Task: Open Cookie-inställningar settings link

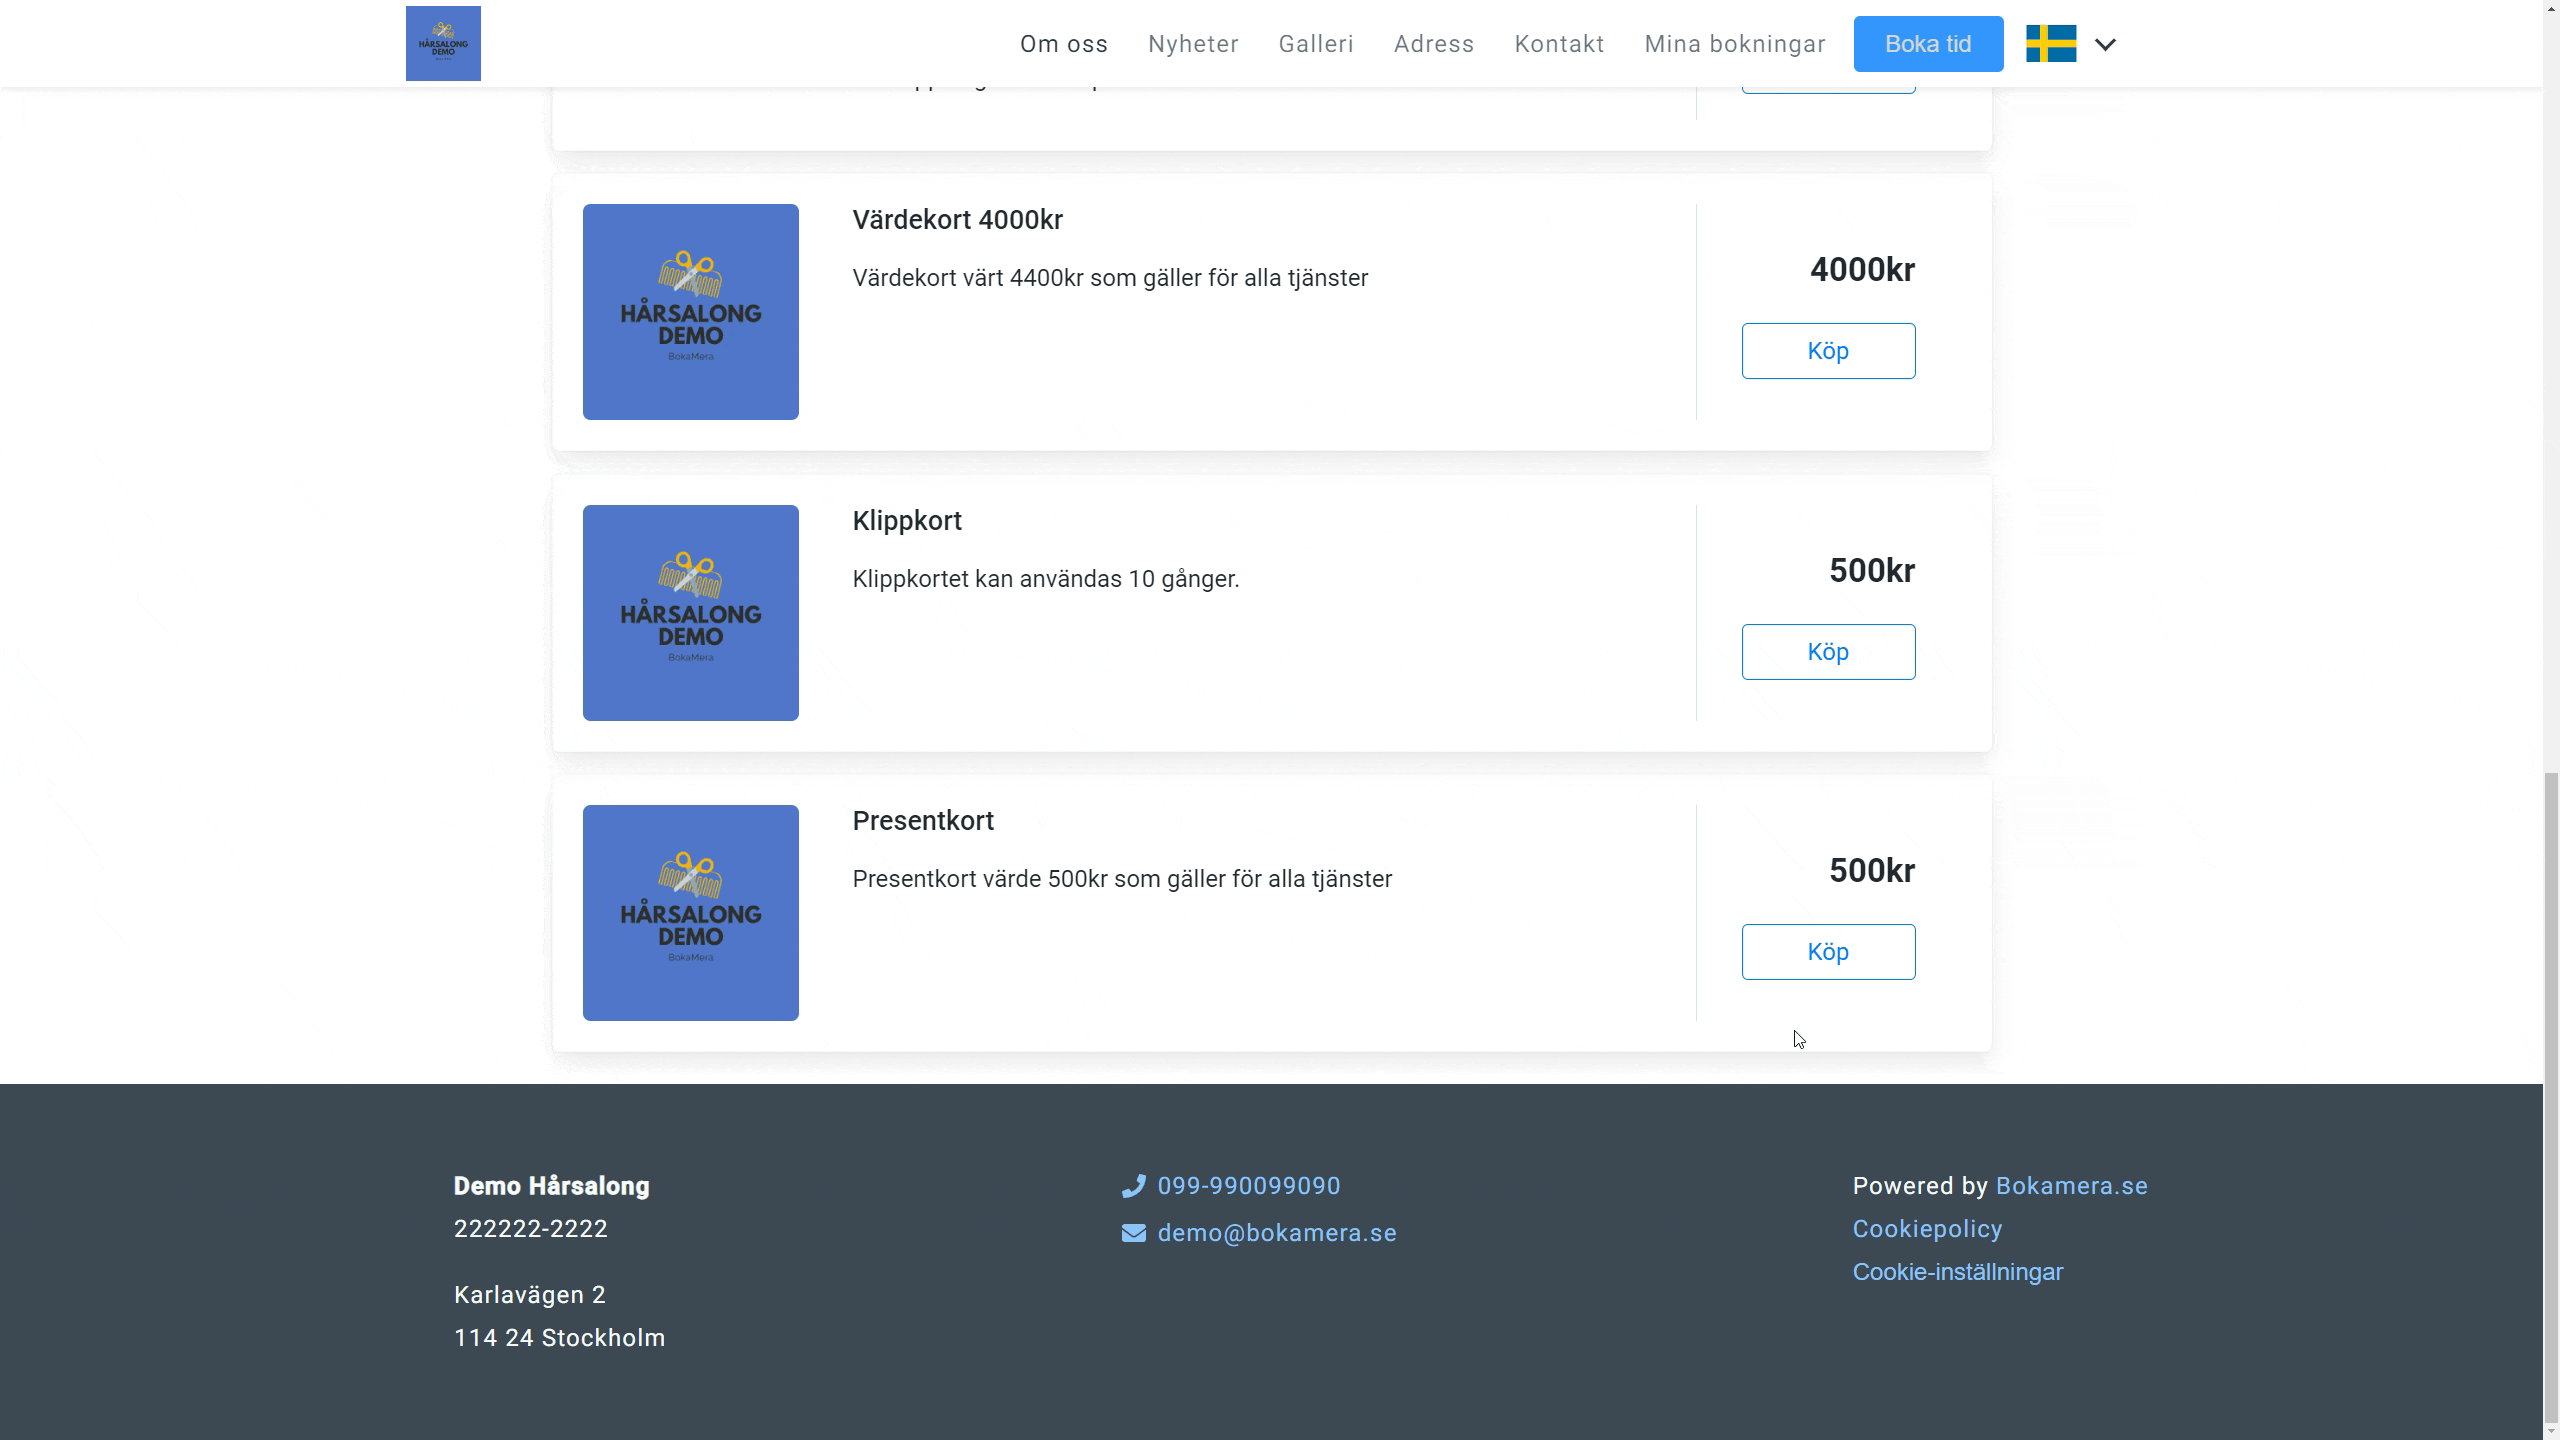Action: [1958, 1272]
